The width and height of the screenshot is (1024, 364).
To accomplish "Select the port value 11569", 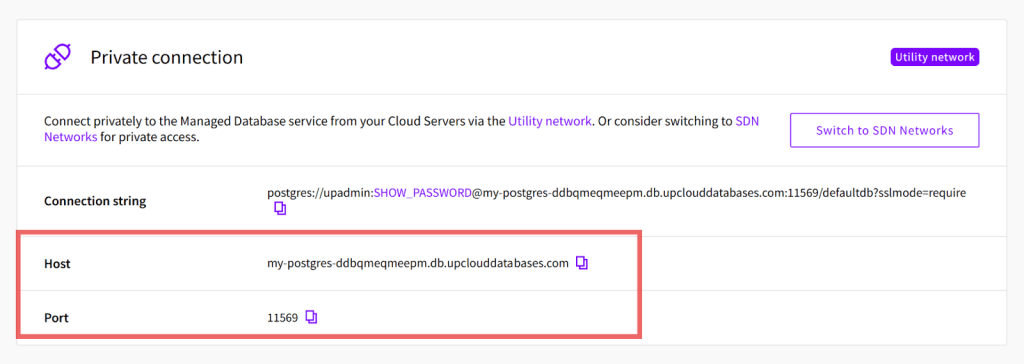I will click(283, 318).
